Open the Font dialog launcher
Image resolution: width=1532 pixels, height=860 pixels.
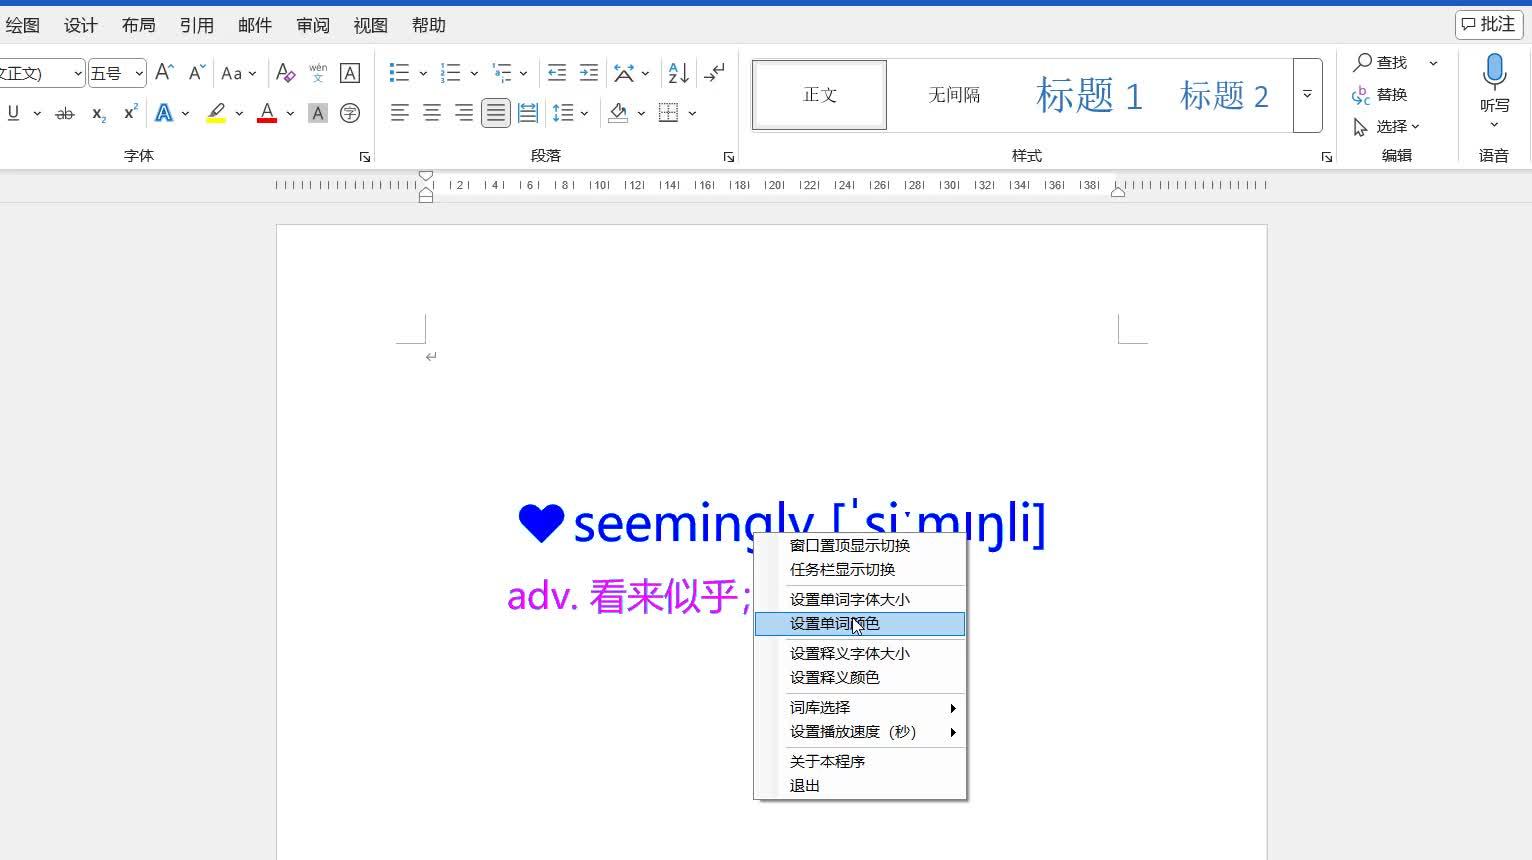coord(365,157)
